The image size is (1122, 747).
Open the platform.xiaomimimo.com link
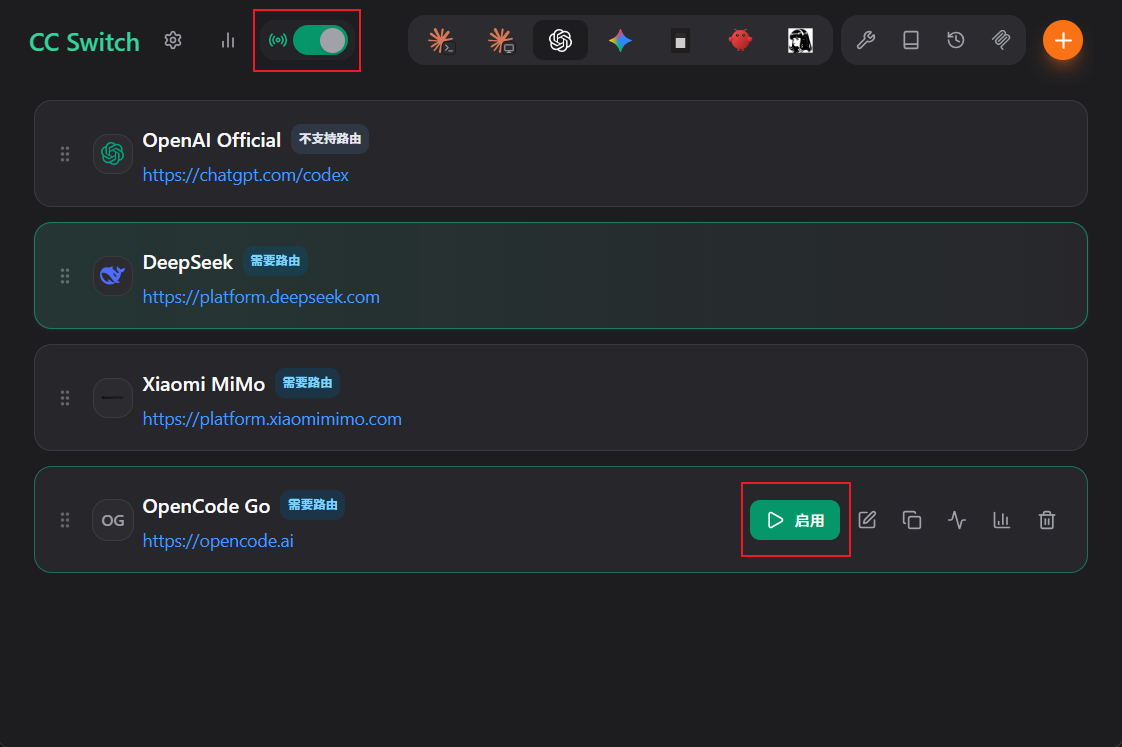click(x=272, y=419)
